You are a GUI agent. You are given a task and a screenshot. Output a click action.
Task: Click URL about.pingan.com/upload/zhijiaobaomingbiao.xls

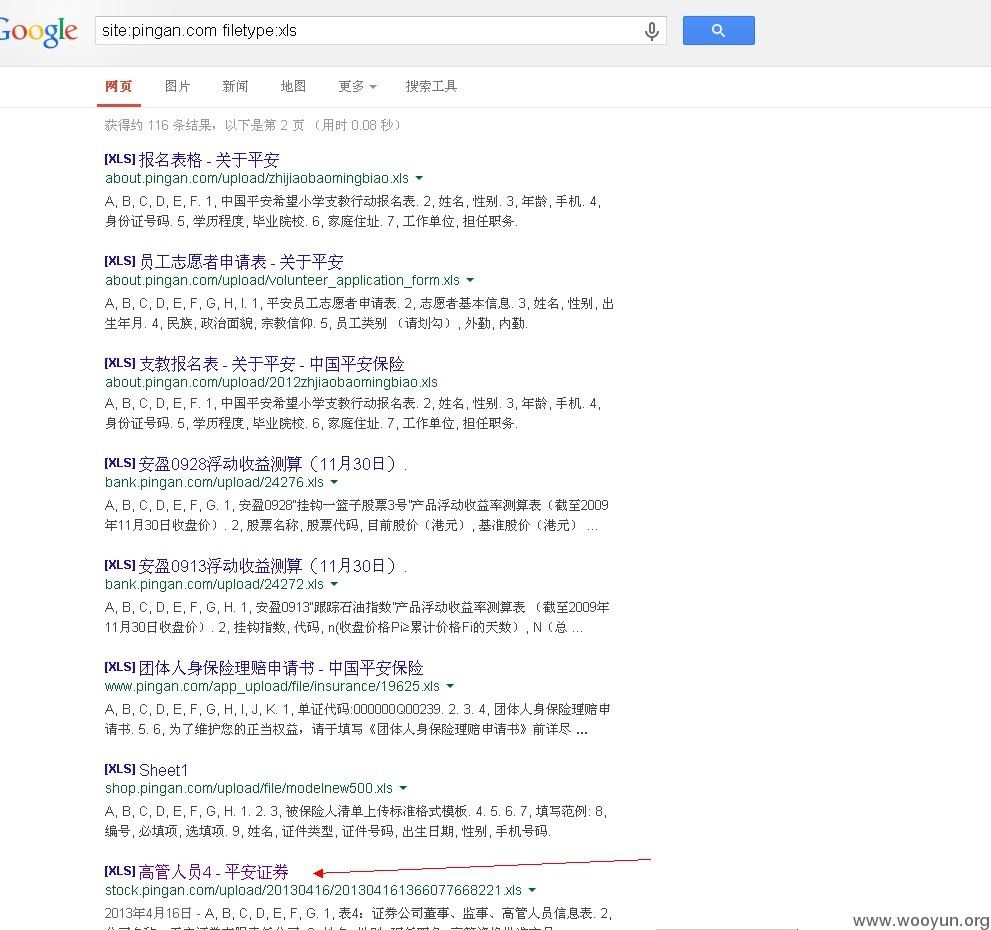[x=257, y=178]
